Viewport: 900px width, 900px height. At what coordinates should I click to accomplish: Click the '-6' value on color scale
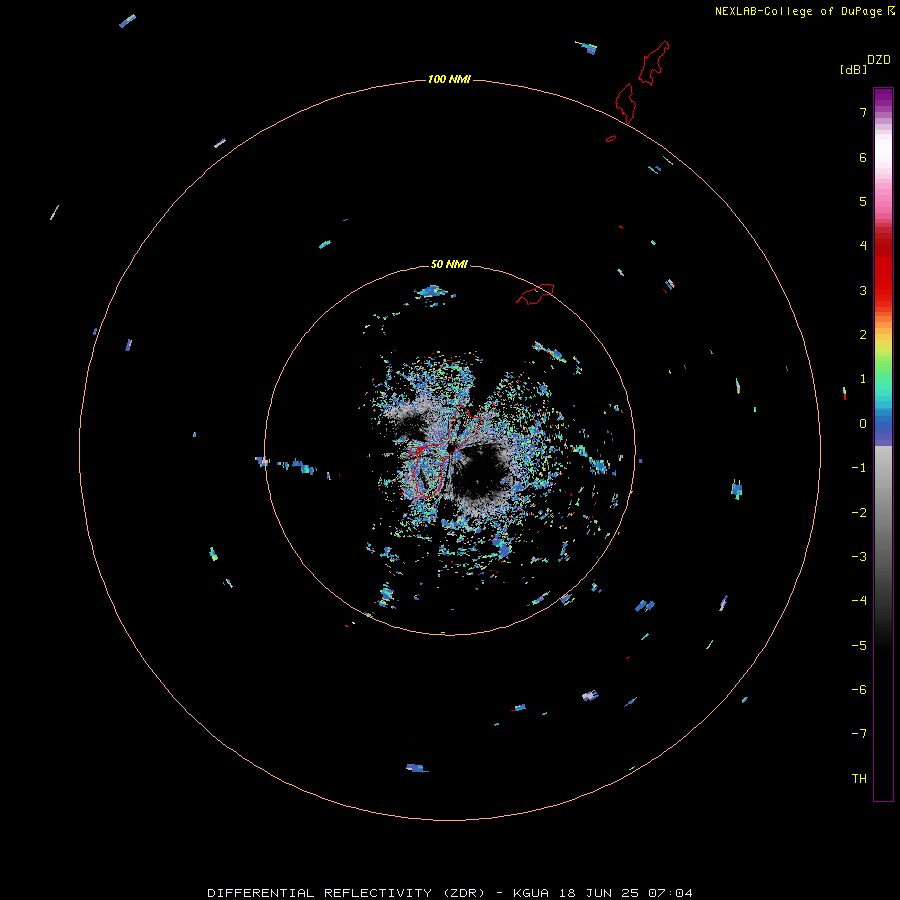pyautogui.click(x=859, y=690)
